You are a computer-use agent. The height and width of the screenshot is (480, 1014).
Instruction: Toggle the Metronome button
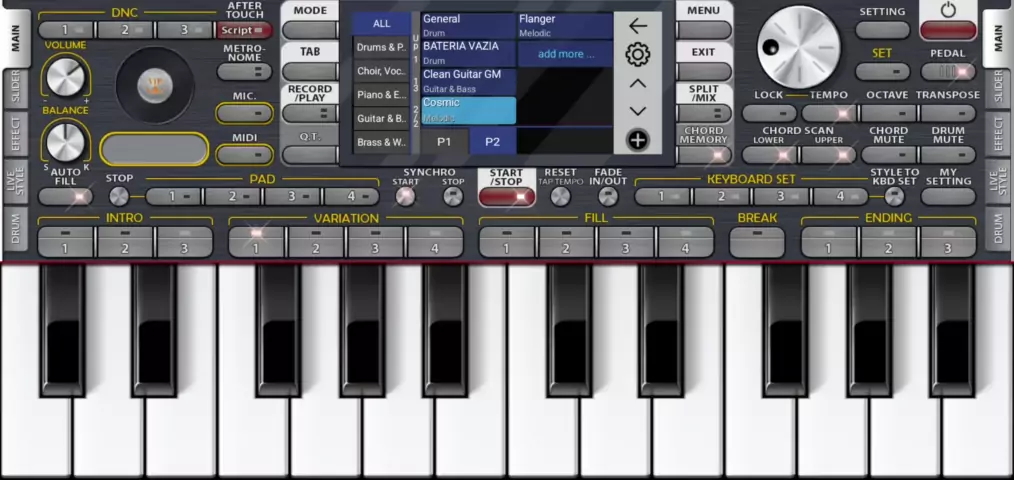coord(245,71)
